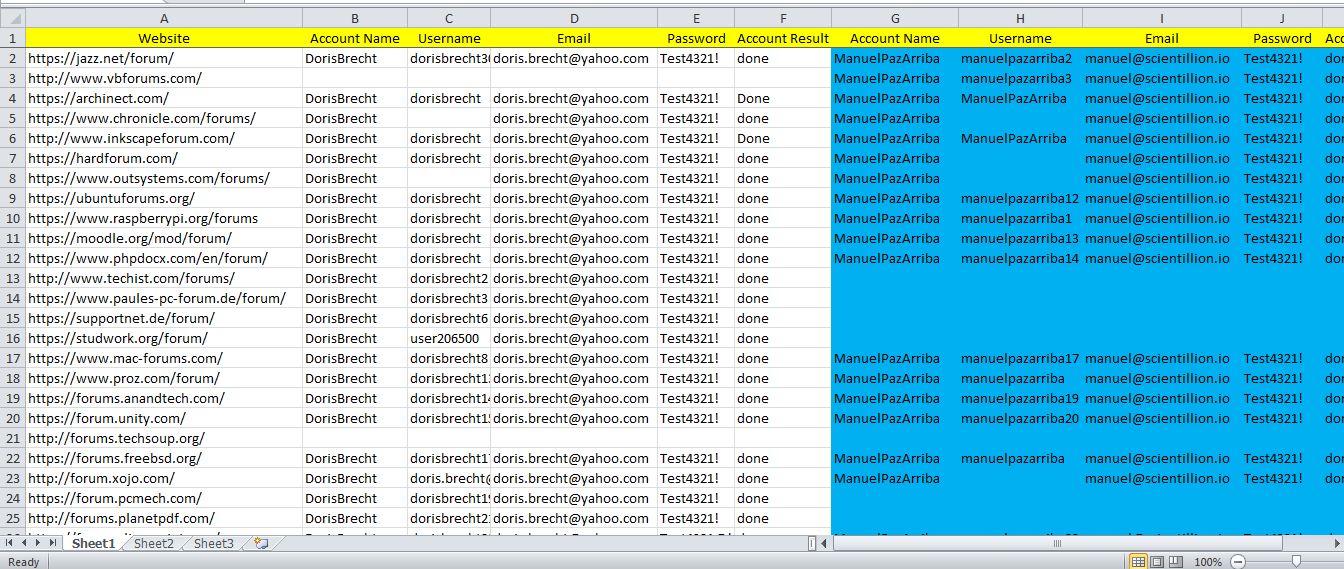1344x569 pixels.
Task: Click the next sheet navigation arrow
Action: [x=38, y=543]
